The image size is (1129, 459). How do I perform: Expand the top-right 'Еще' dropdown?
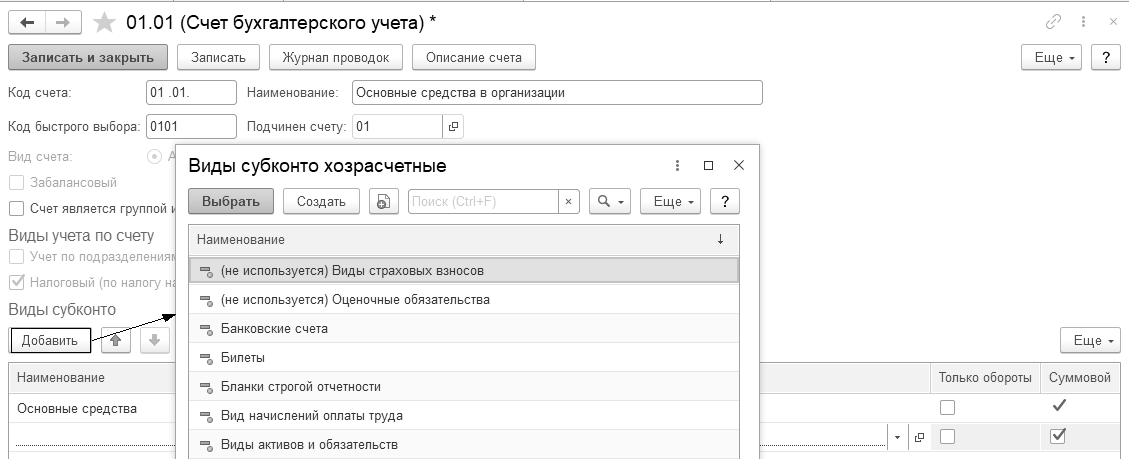1053,58
